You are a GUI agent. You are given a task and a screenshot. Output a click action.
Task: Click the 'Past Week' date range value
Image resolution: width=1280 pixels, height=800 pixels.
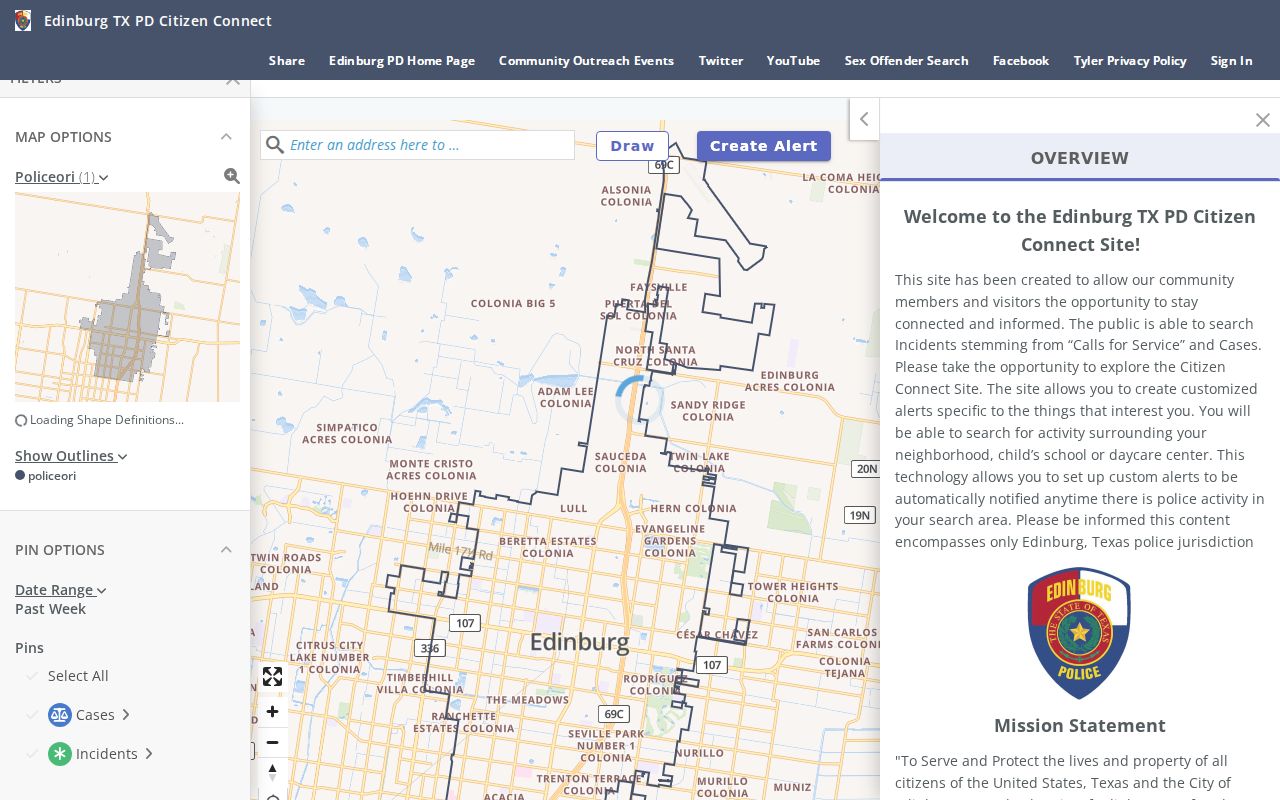50,609
